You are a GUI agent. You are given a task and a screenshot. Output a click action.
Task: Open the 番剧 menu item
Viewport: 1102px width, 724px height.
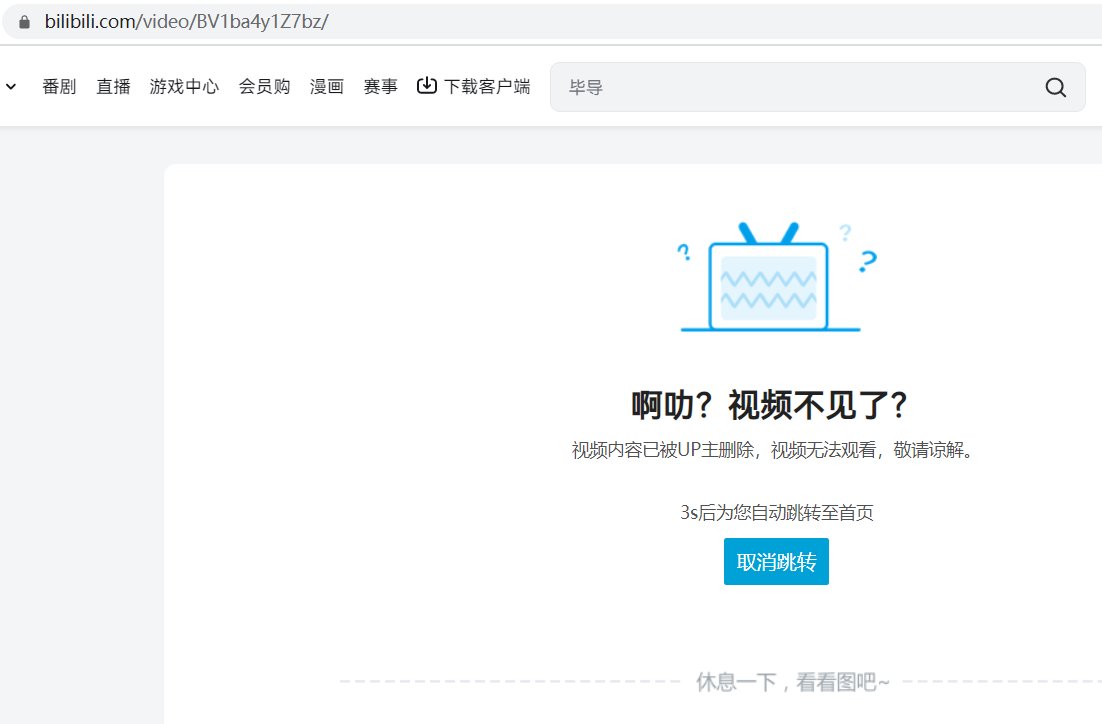click(59, 86)
